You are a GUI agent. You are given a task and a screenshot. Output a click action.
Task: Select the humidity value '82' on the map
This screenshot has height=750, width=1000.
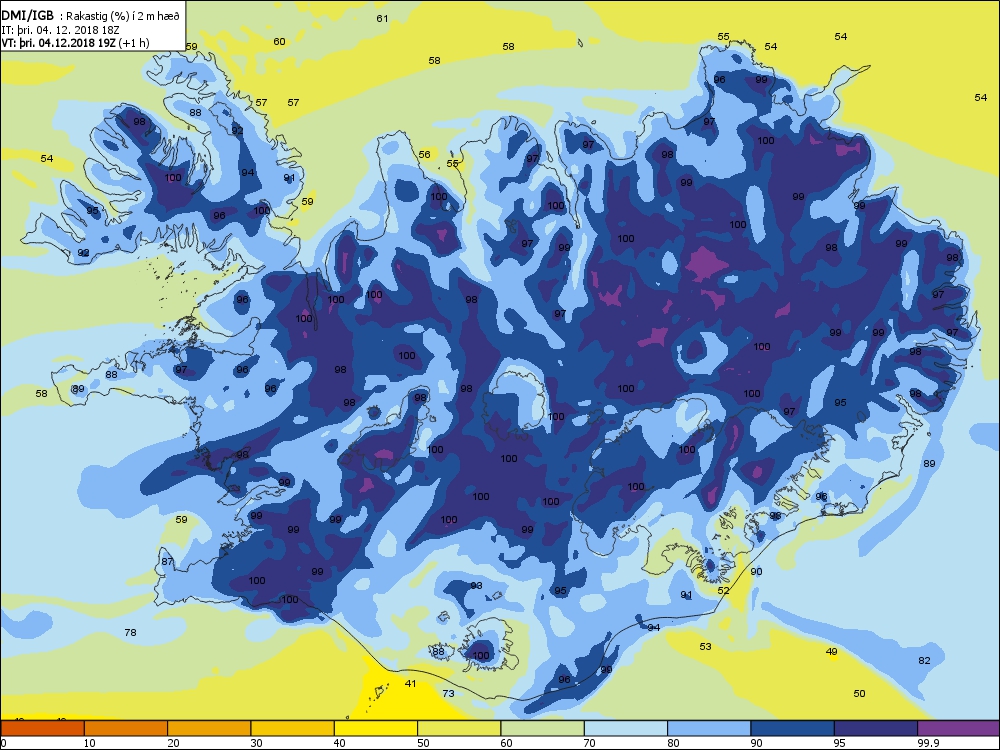point(924,661)
